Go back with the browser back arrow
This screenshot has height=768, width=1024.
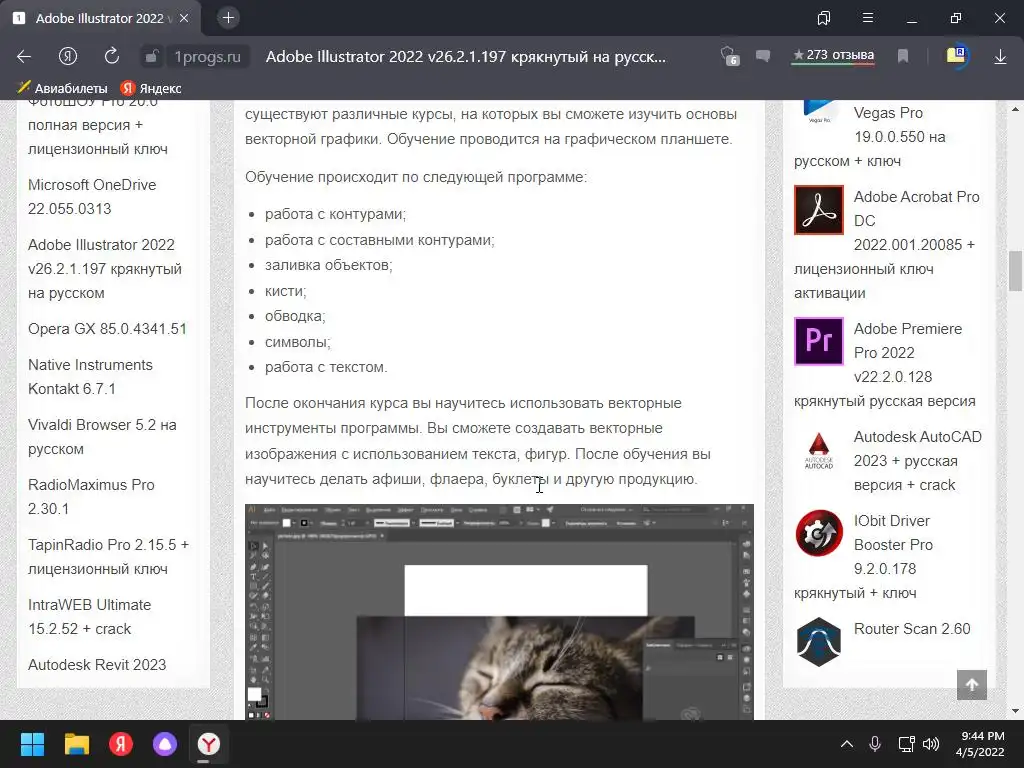tap(24, 57)
